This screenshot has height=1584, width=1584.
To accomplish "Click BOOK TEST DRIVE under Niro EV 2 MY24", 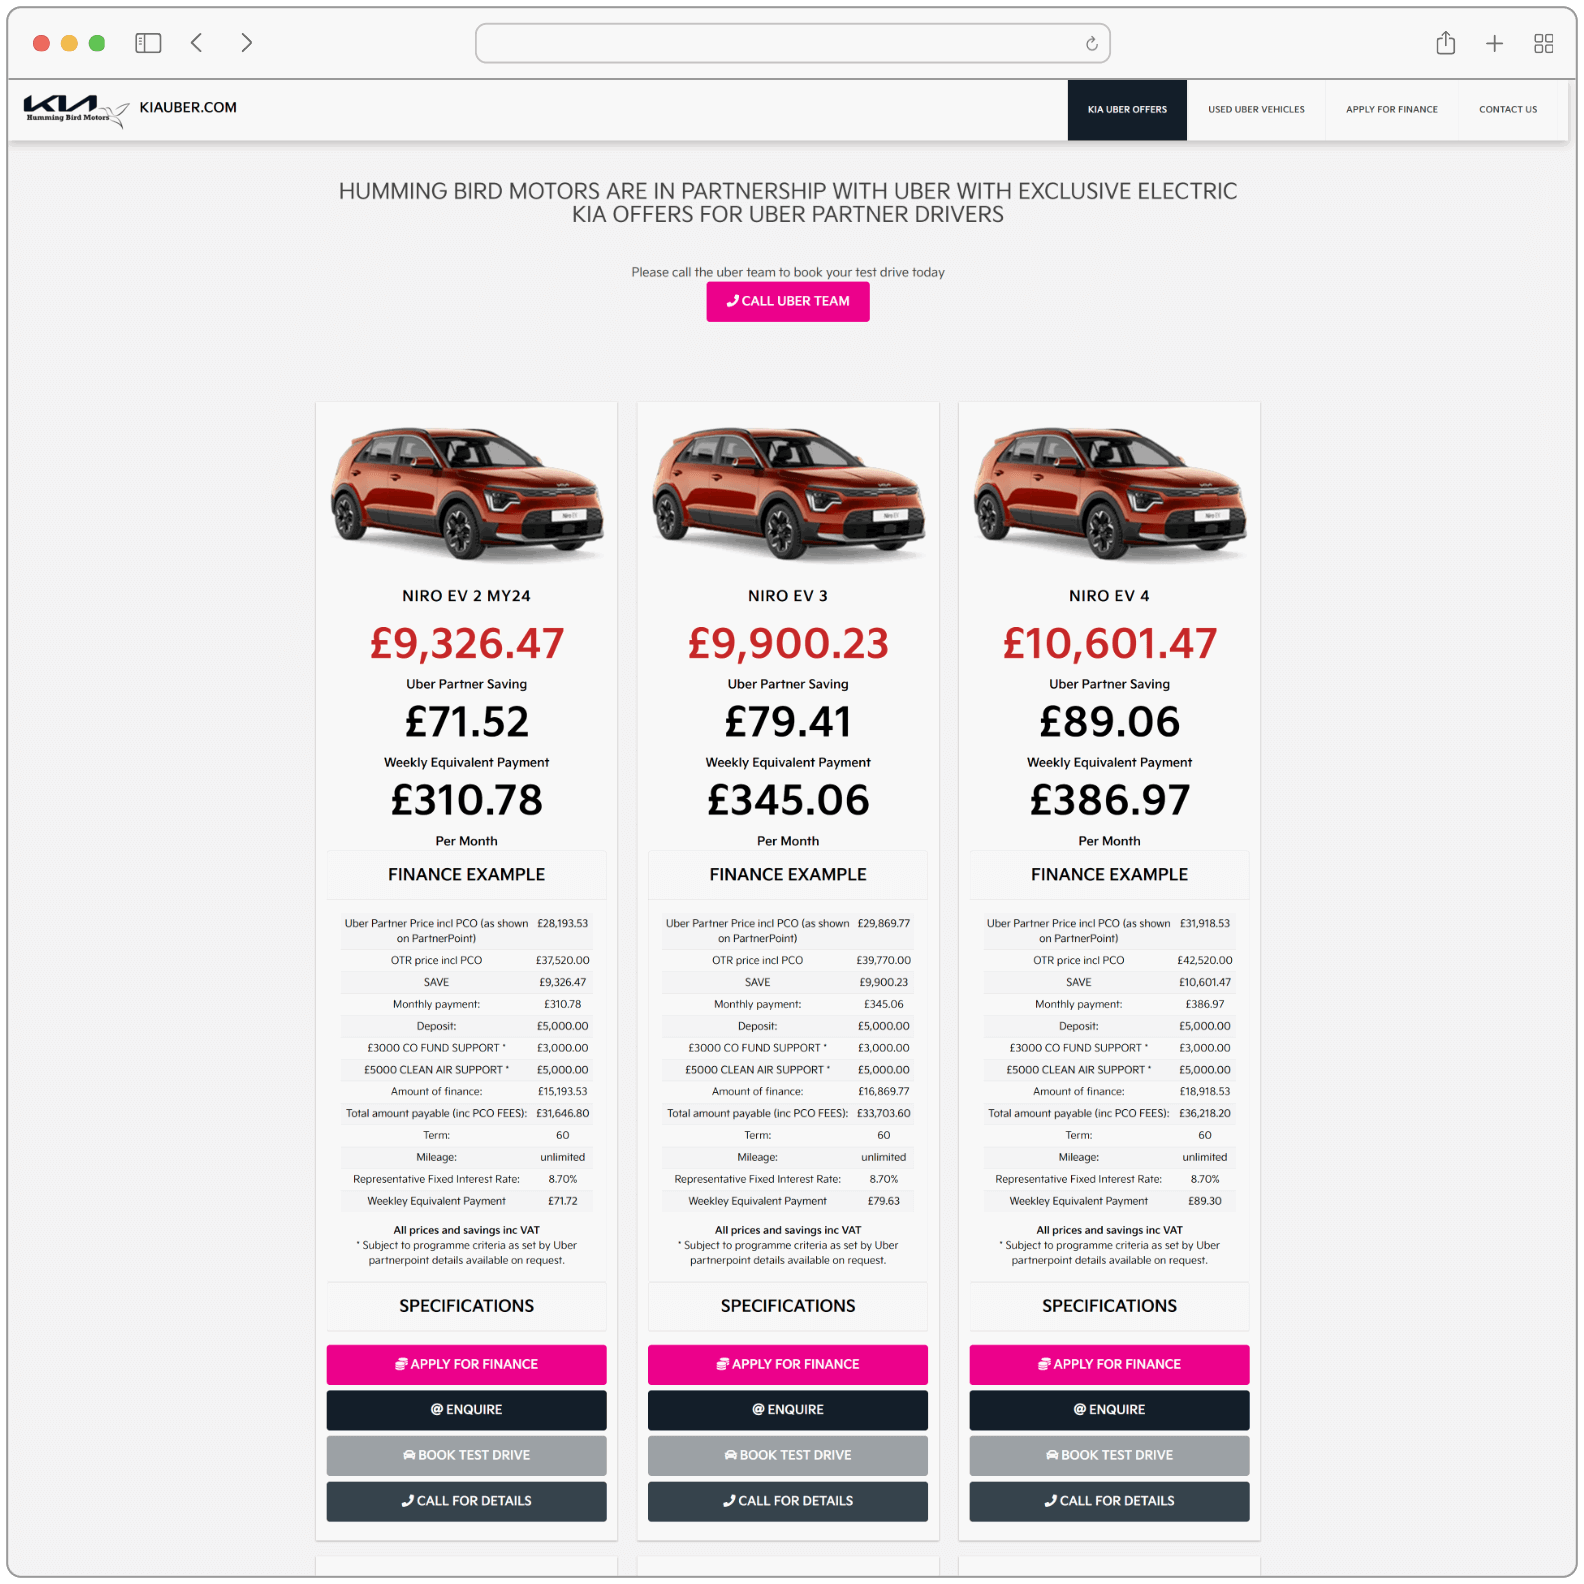I will tap(467, 1456).
